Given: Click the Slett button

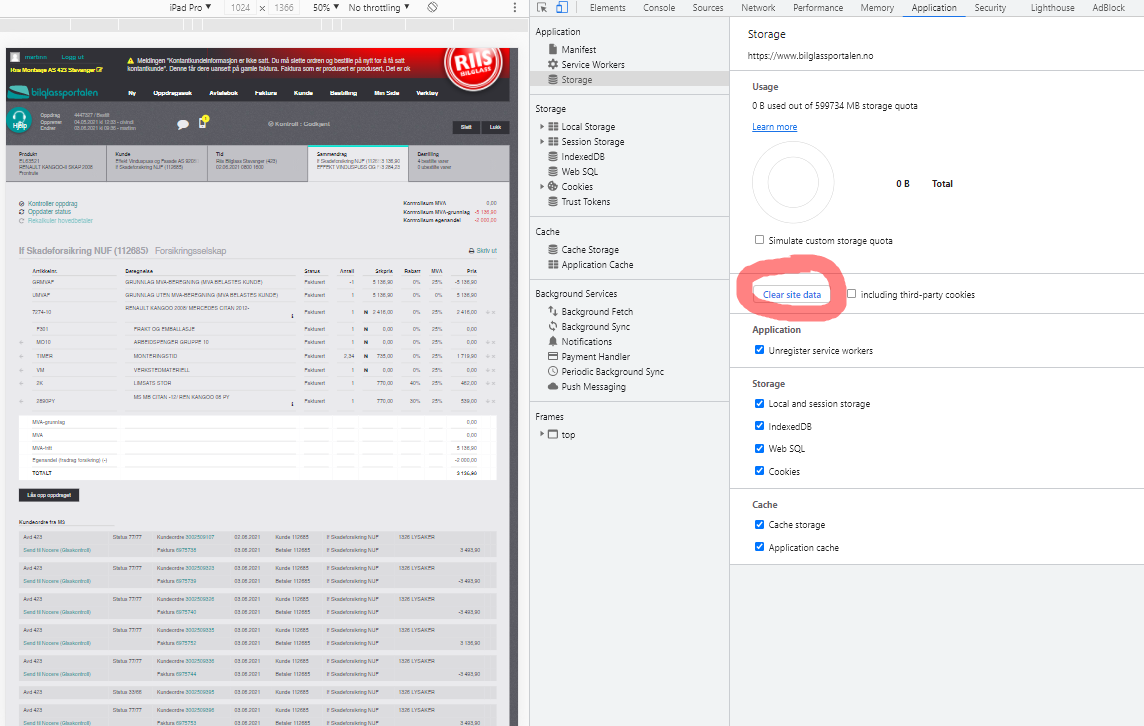Looking at the screenshot, I should (x=466, y=127).
